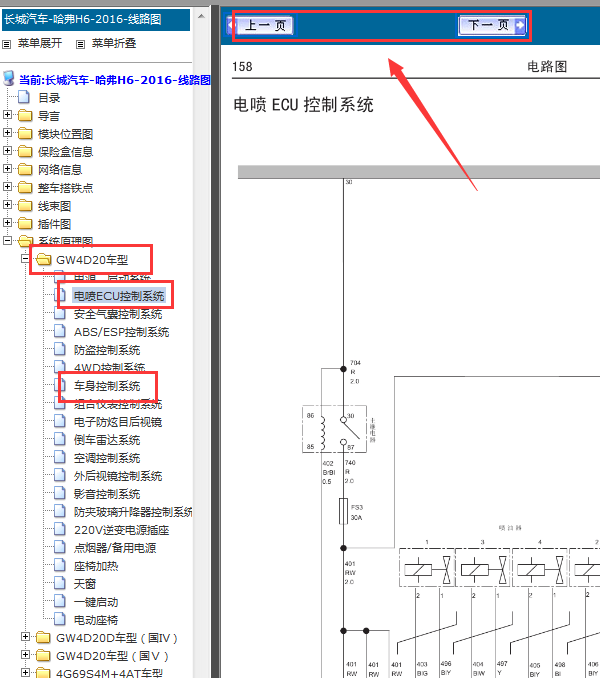600x678 pixels.
Task: Click the page icon beside 空调控制系统
Action: click(x=60, y=457)
